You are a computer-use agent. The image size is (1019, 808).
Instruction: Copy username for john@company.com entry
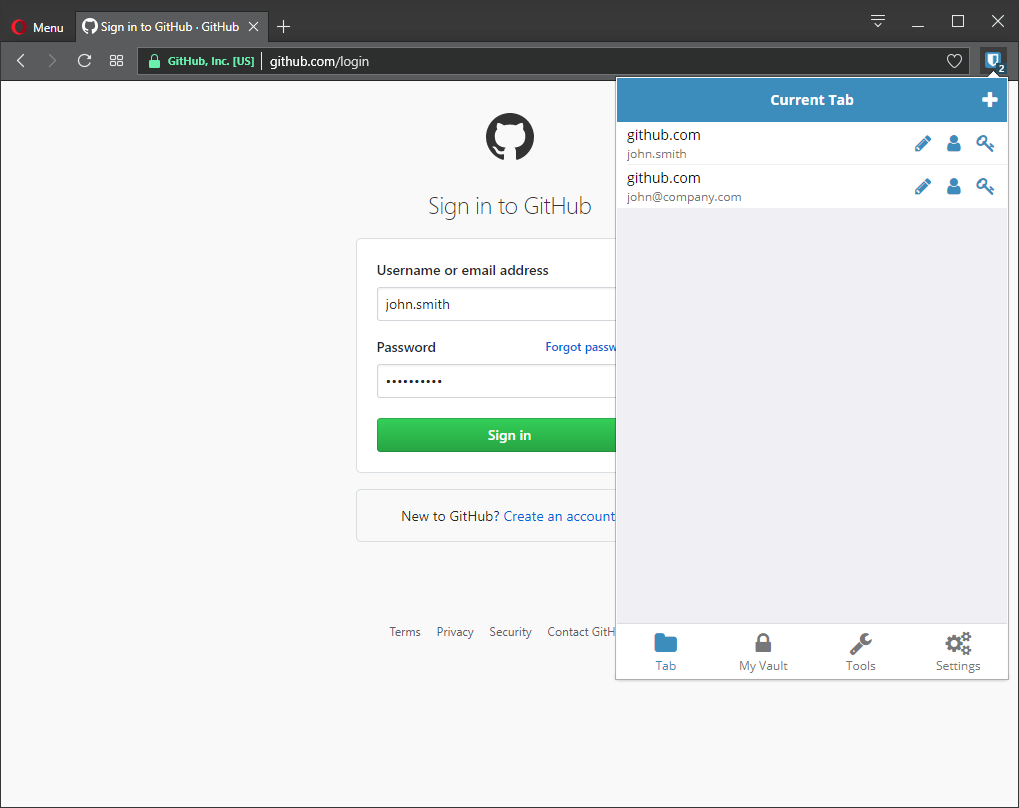[x=953, y=187]
